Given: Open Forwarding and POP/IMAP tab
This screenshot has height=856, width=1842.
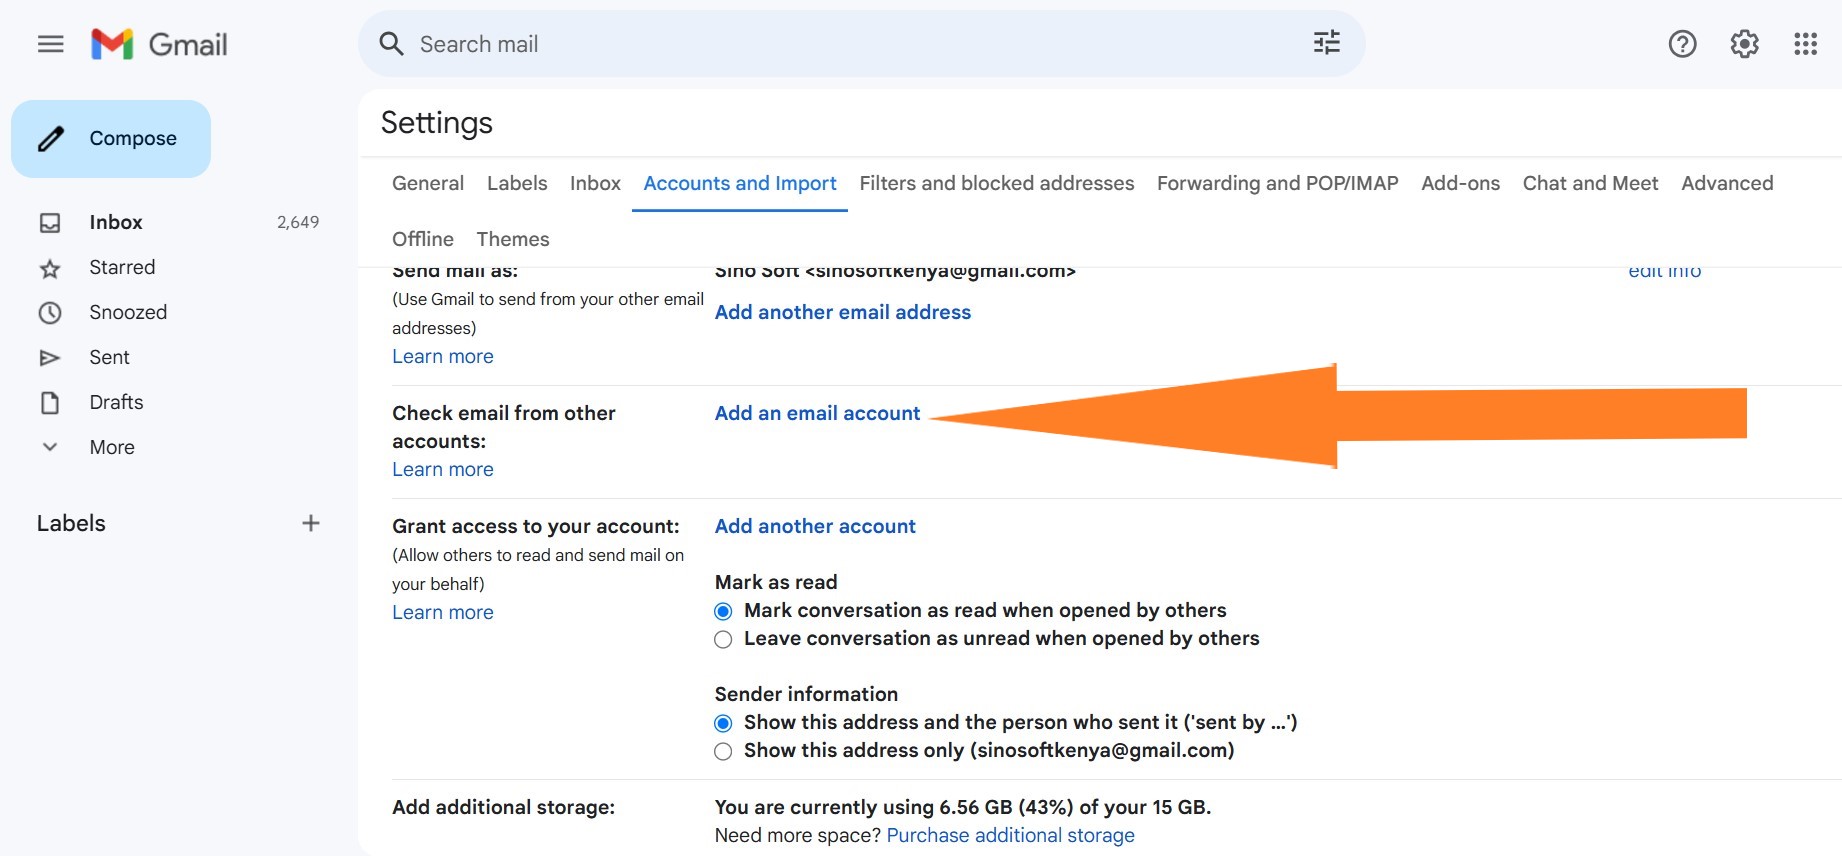Looking at the screenshot, I should (1278, 183).
